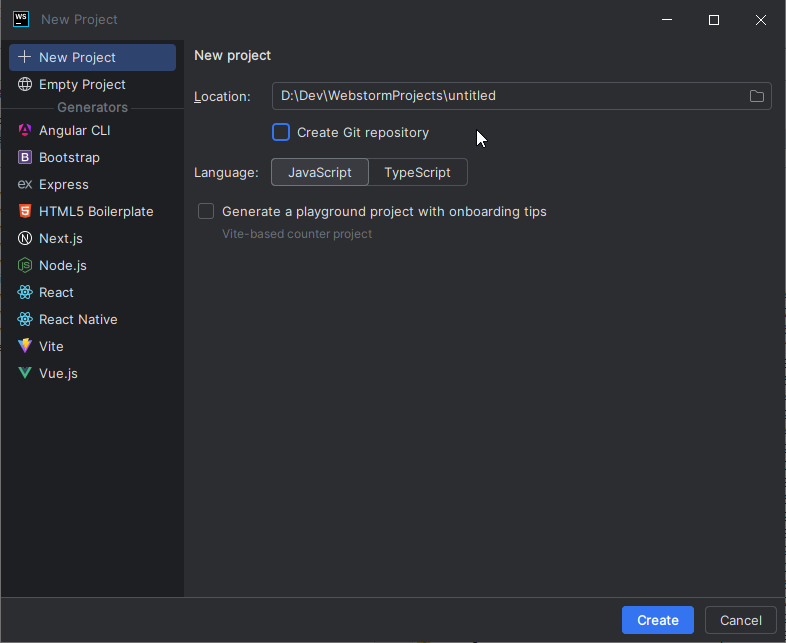Switch language to TypeScript
The height and width of the screenshot is (643, 786).
point(418,172)
